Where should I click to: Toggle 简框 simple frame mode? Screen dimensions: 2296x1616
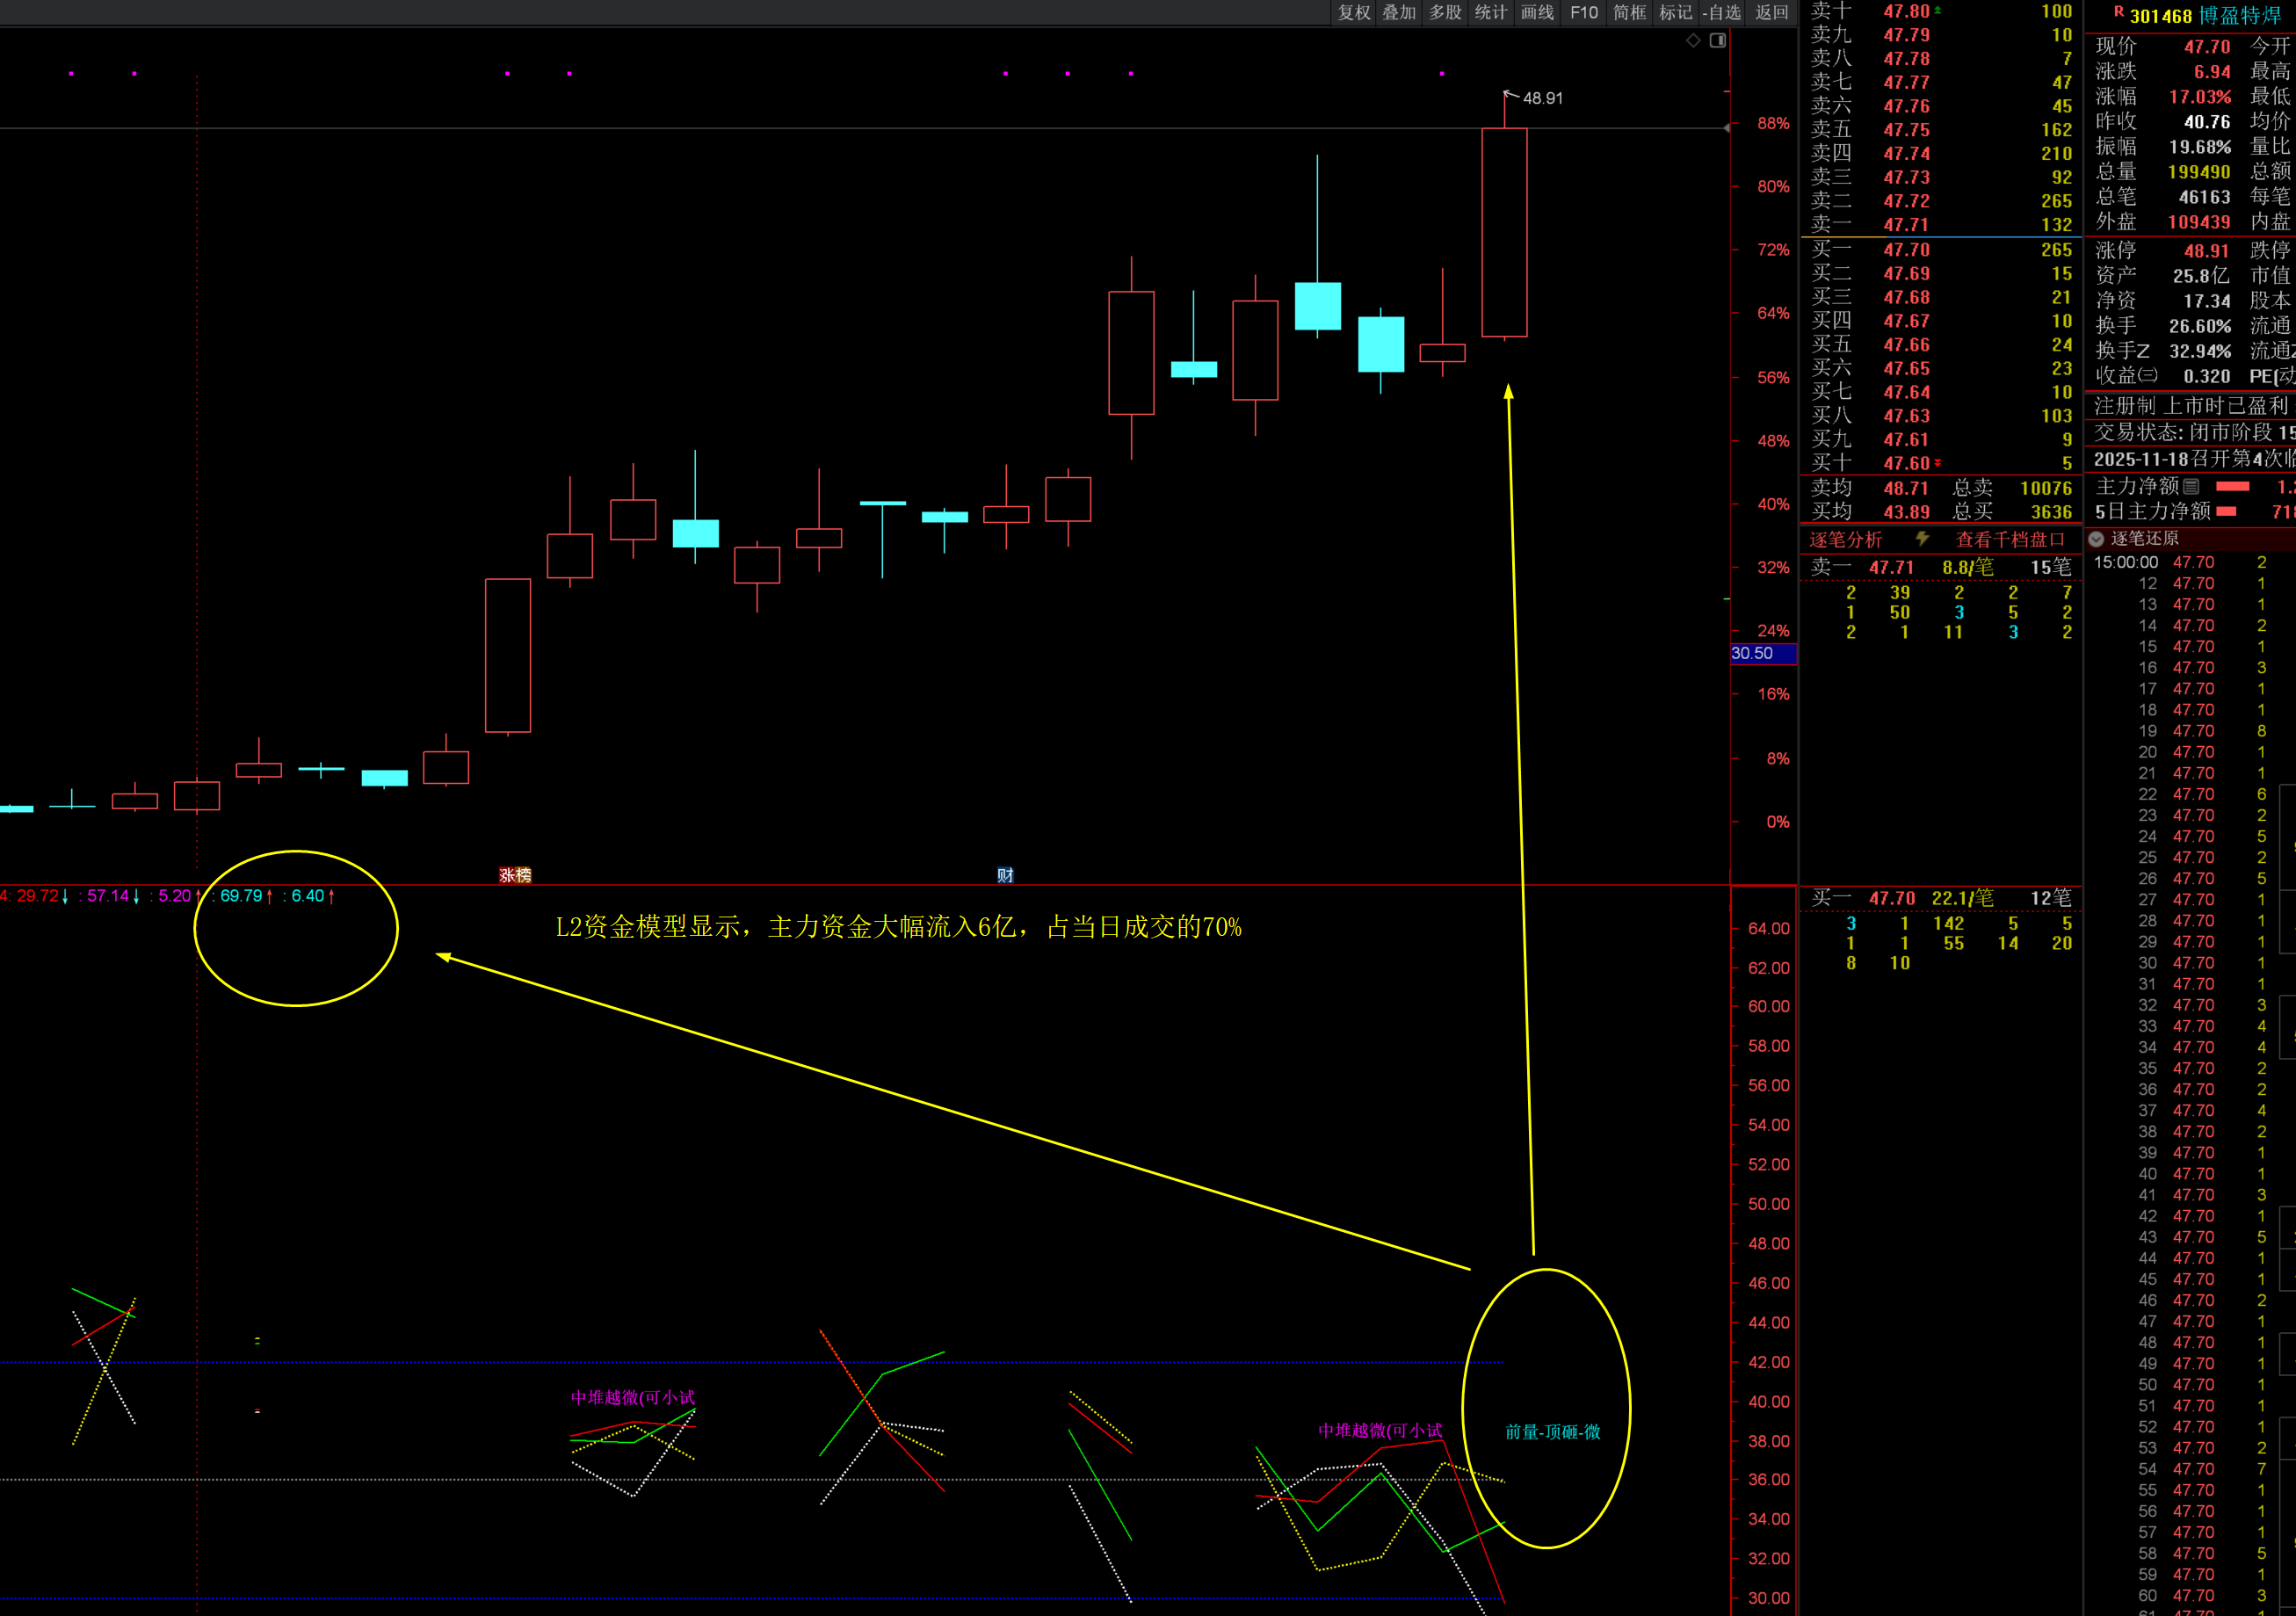(x=1629, y=12)
